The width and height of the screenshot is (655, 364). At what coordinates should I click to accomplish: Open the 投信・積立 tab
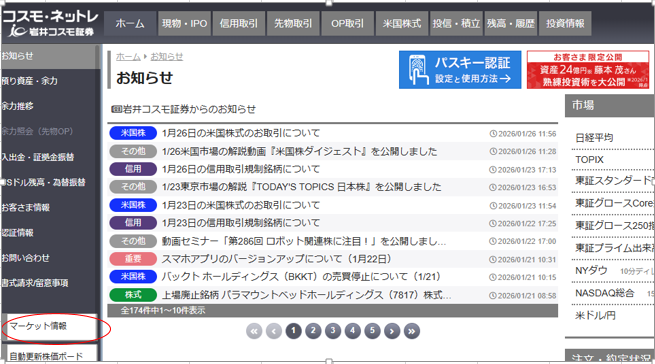[456, 23]
